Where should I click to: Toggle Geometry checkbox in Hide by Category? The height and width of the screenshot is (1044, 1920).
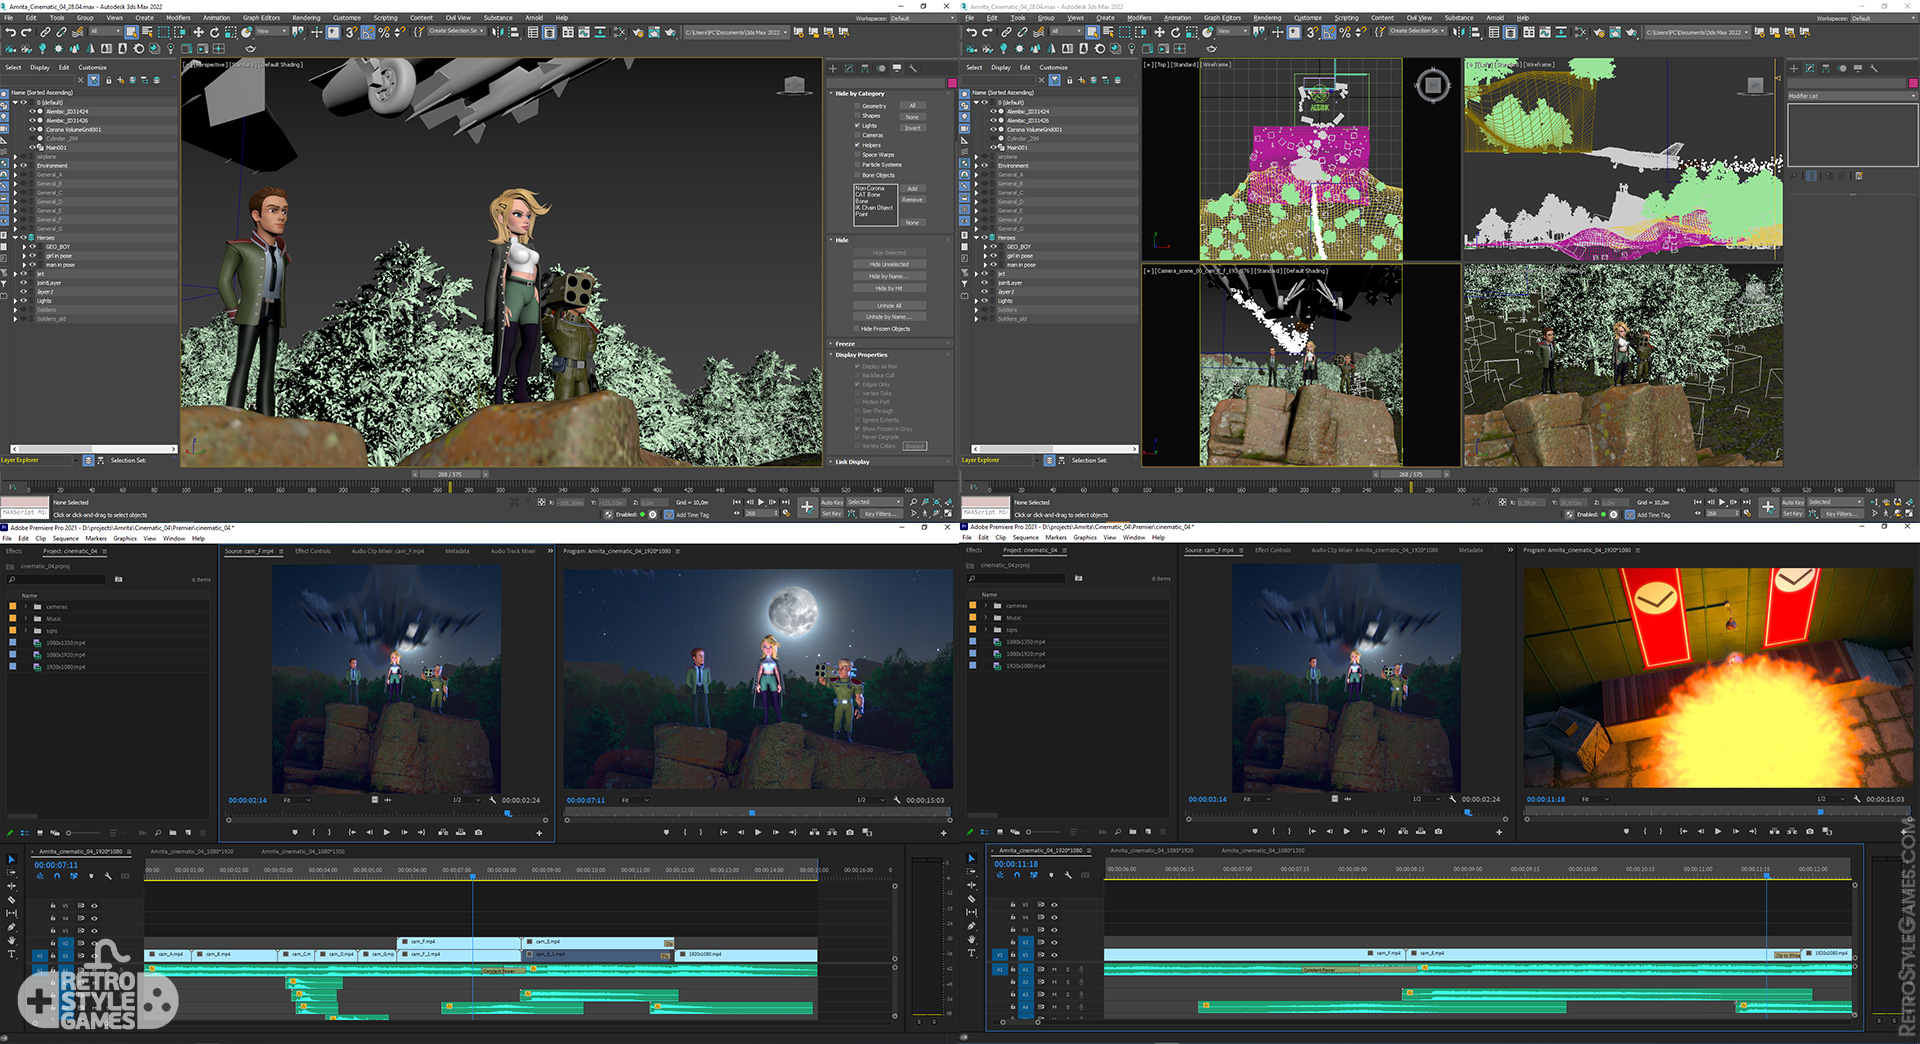[858, 106]
